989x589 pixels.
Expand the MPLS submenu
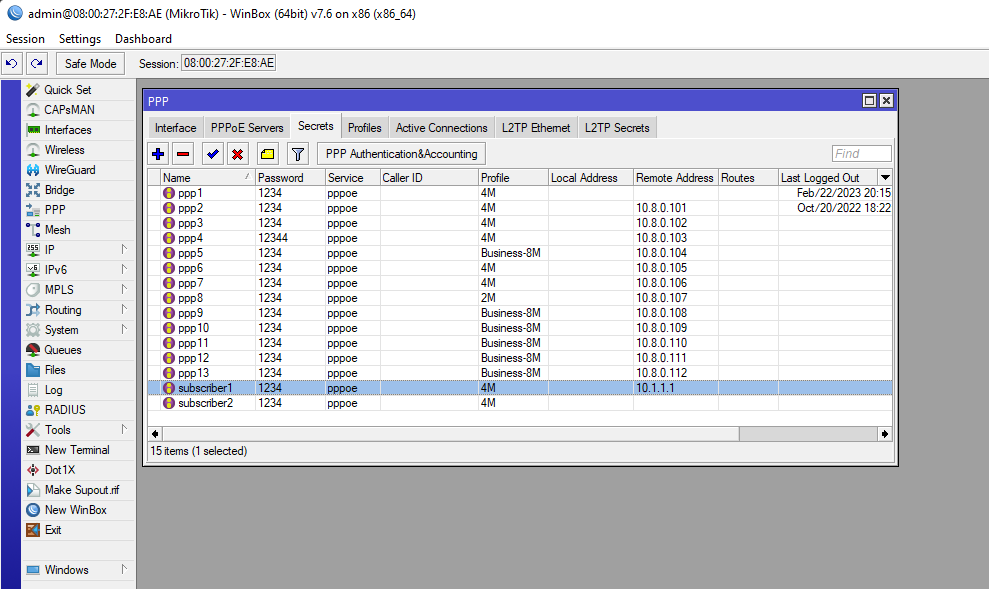click(79, 290)
